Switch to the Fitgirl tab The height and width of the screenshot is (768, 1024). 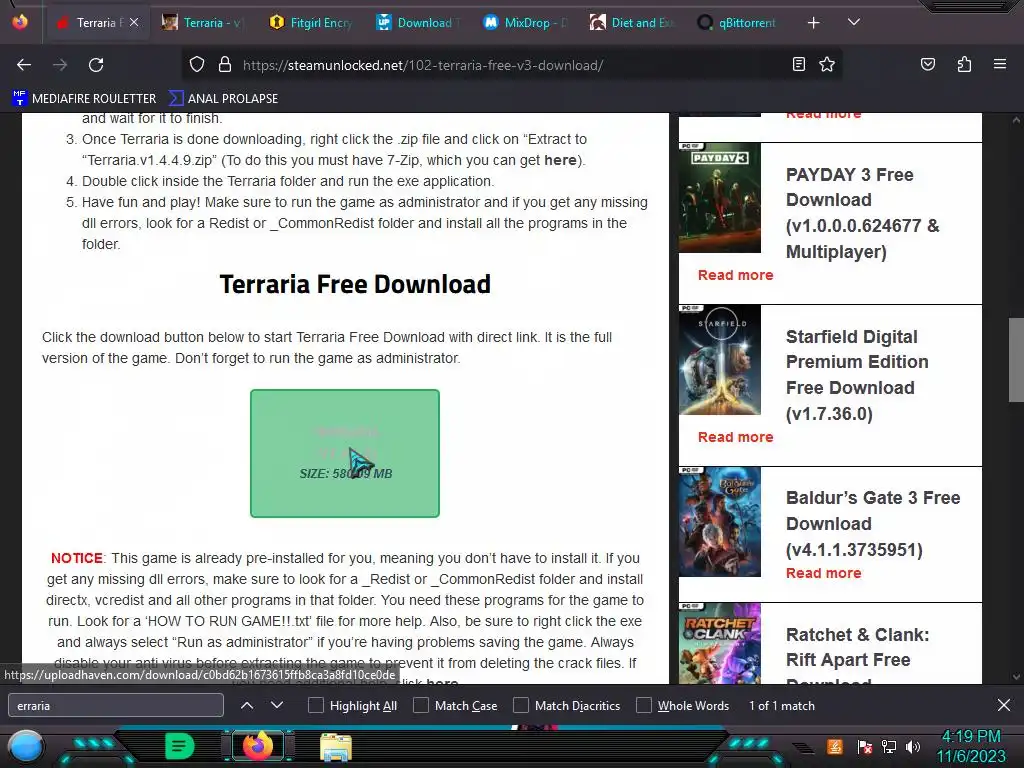[x=310, y=22]
